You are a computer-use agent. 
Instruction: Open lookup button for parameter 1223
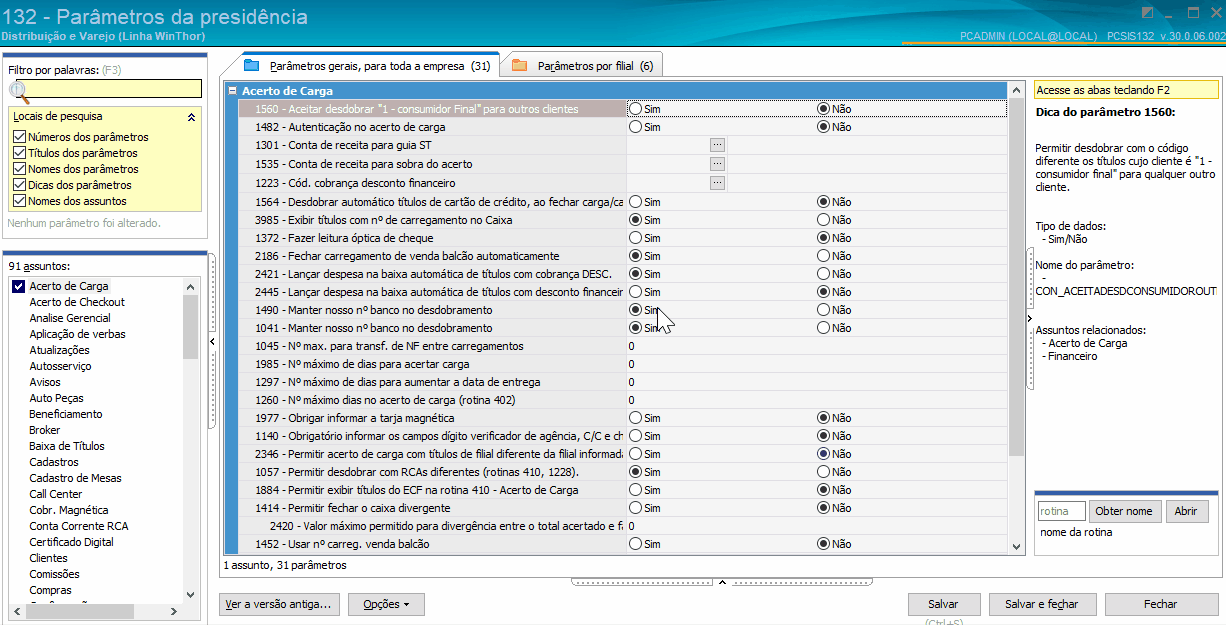717,182
